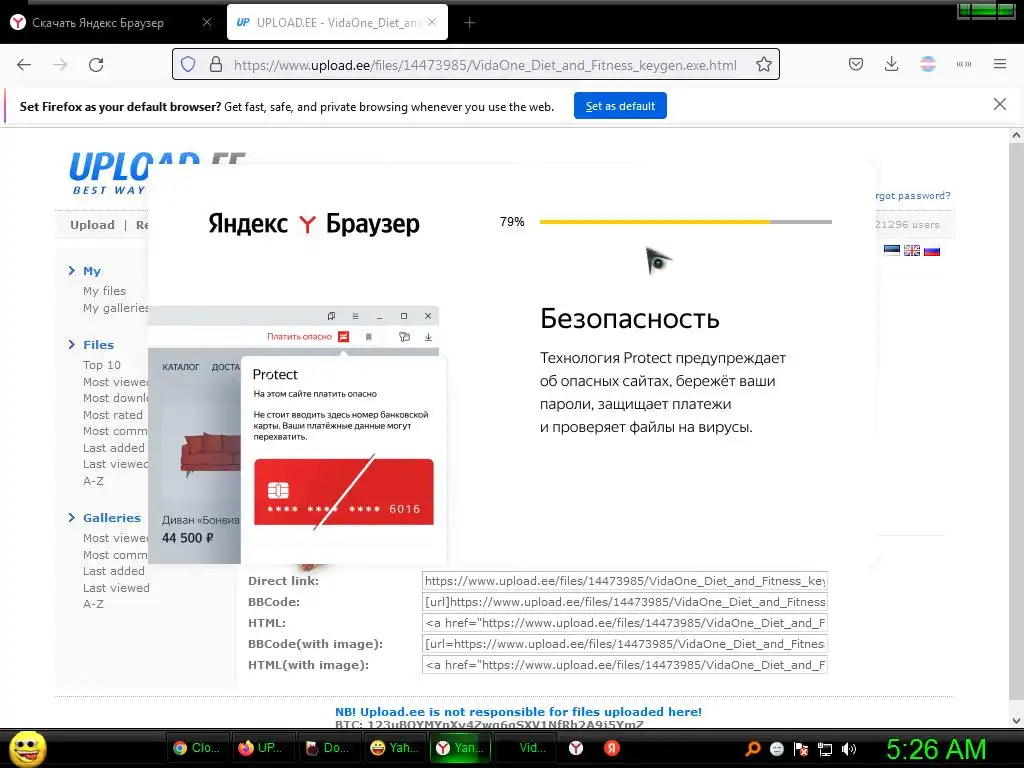Click the Upload menu item on upload.ee
Screen dimensions: 1024x768
[92, 225]
